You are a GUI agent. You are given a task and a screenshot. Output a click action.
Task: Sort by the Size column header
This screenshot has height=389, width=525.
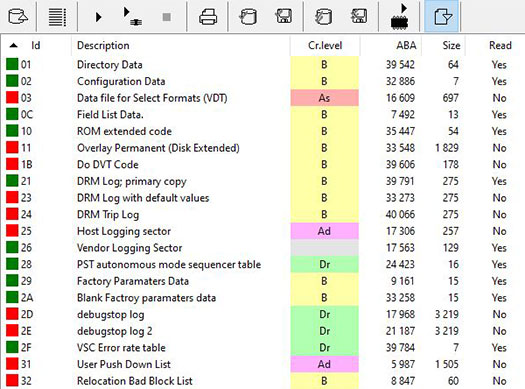pyautogui.click(x=451, y=45)
